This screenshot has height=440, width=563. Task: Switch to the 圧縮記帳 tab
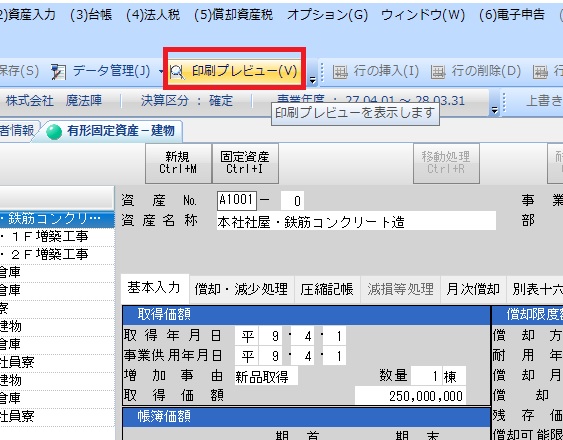pyautogui.click(x=327, y=290)
